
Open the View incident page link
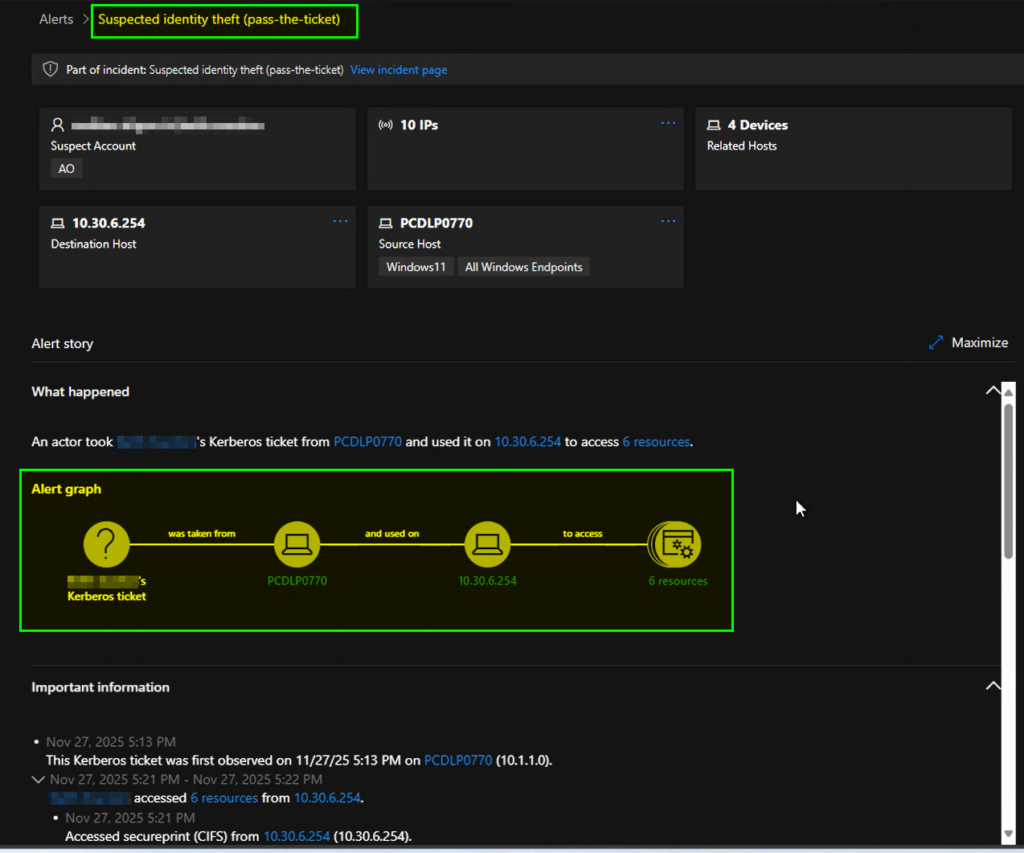pyautogui.click(x=398, y=70)
